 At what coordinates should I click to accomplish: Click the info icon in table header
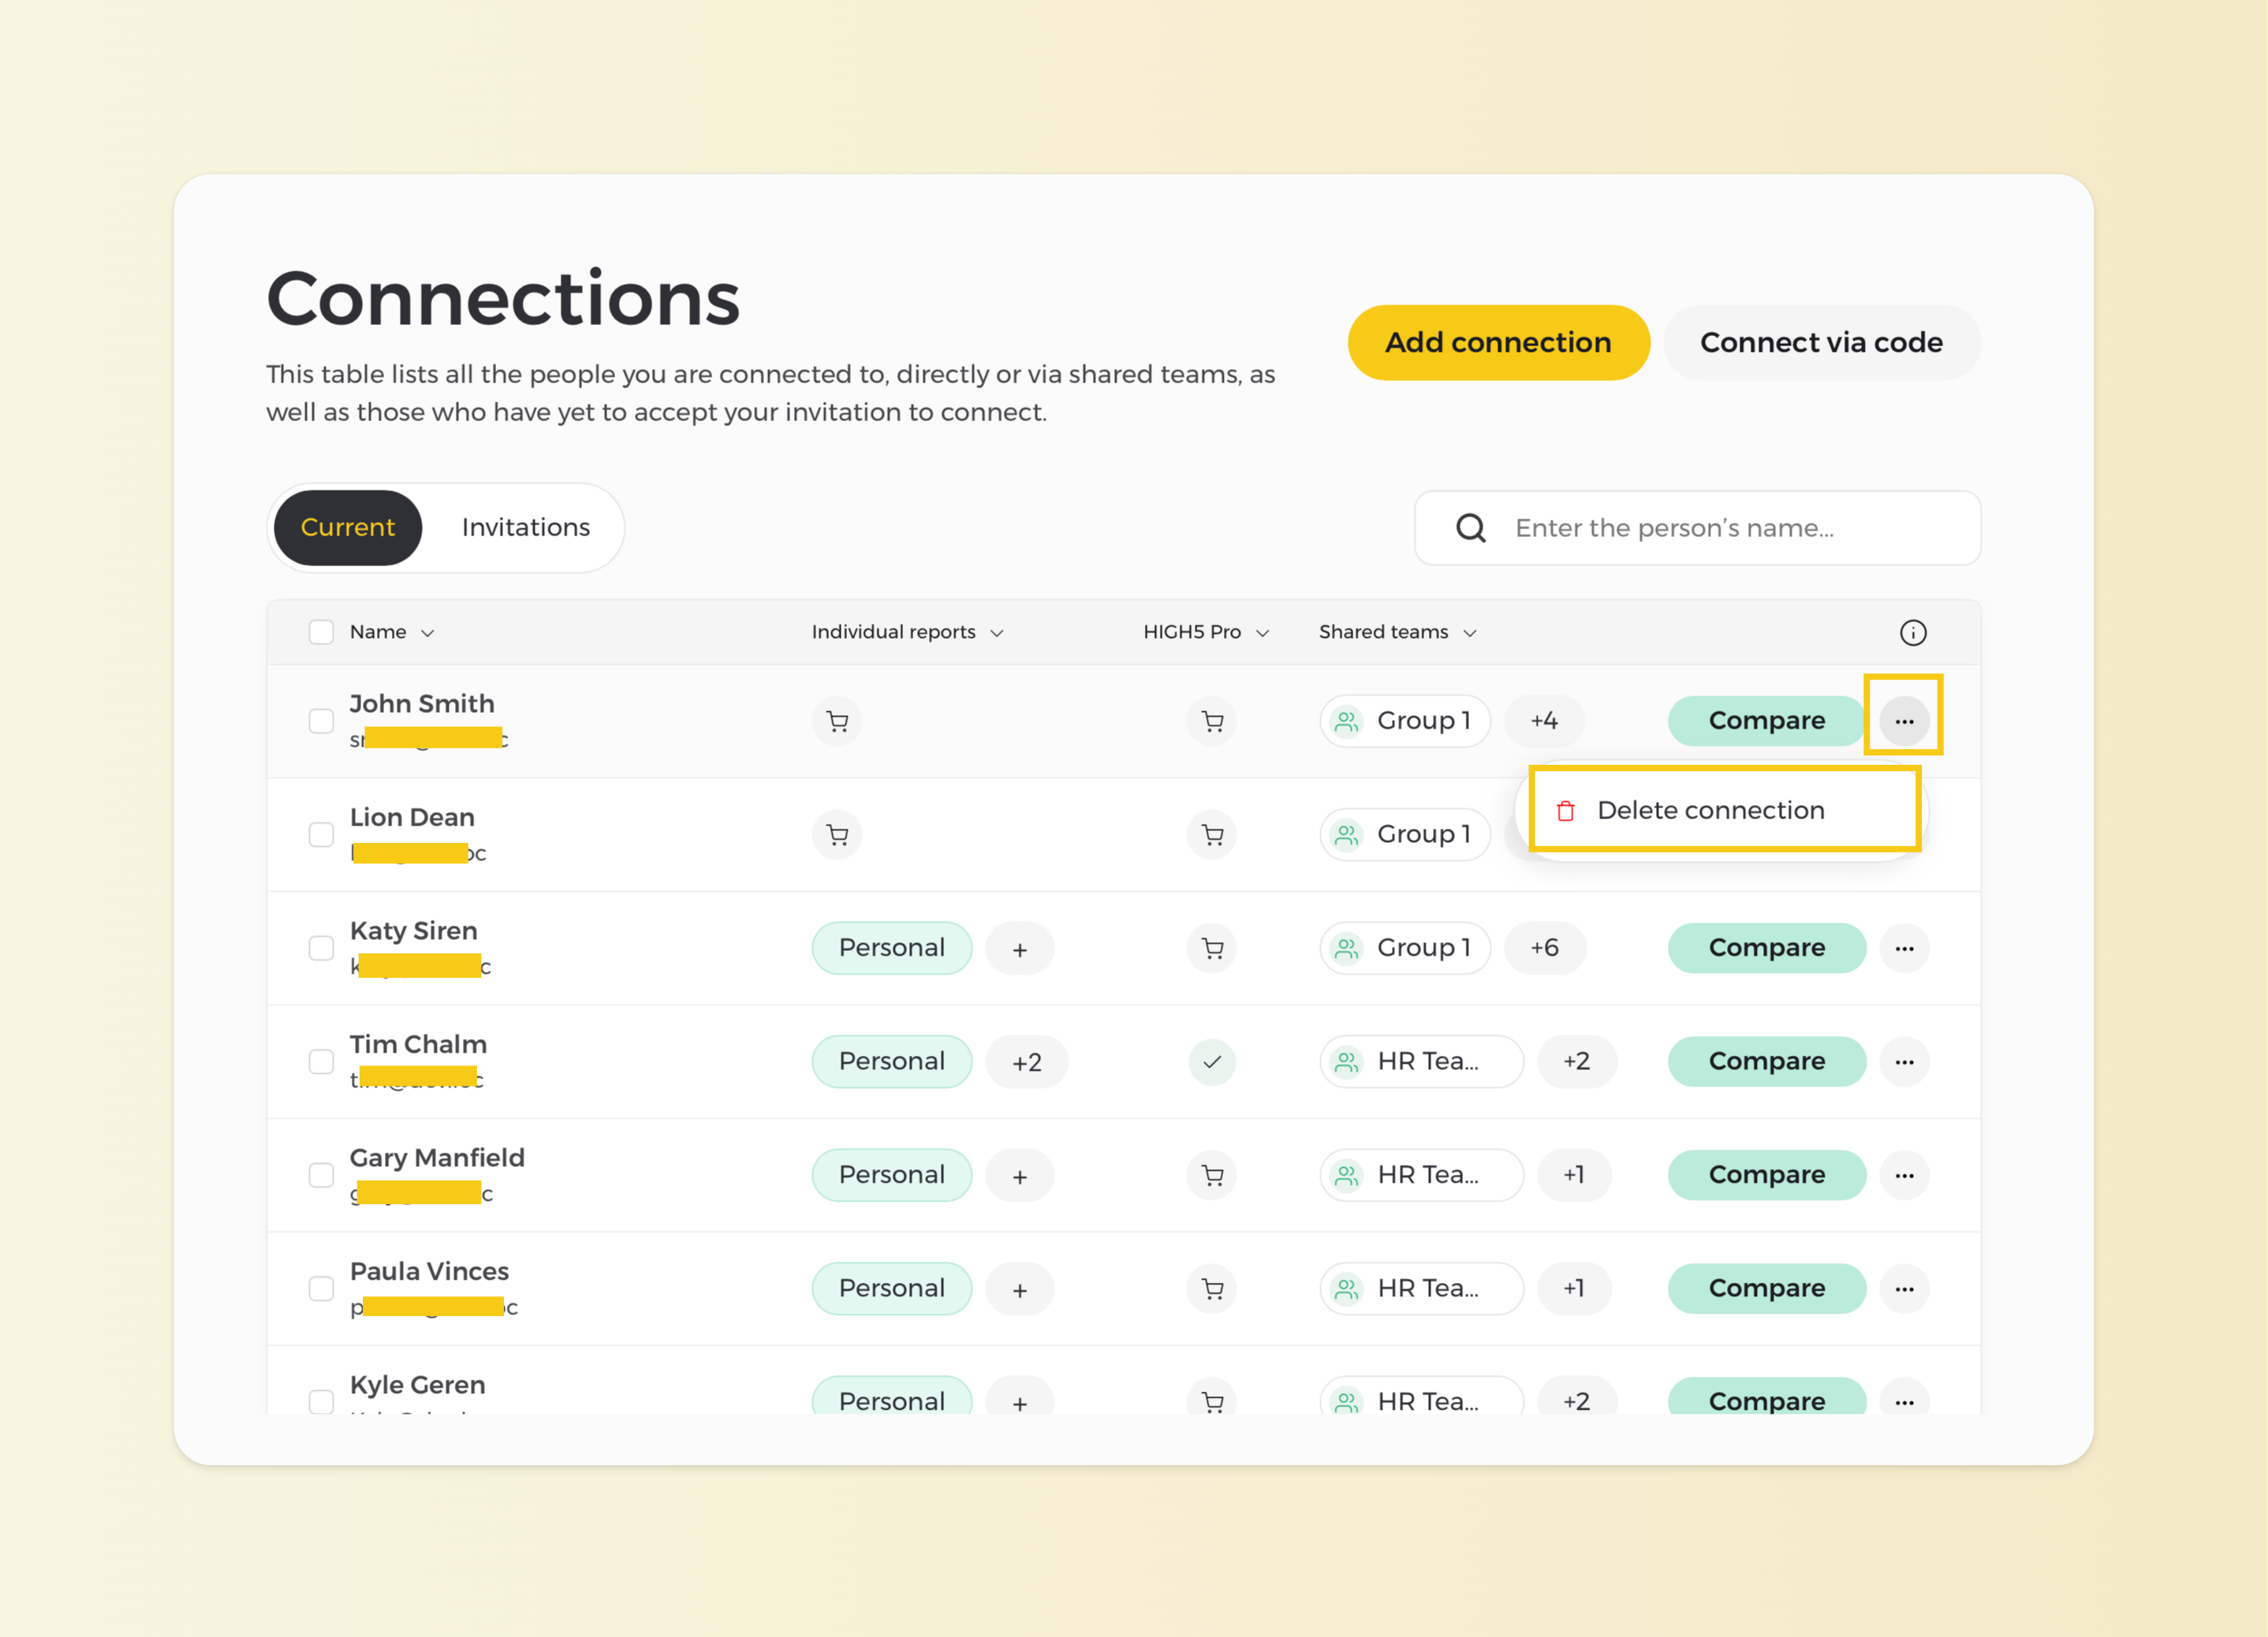(x=1912, y=632)
